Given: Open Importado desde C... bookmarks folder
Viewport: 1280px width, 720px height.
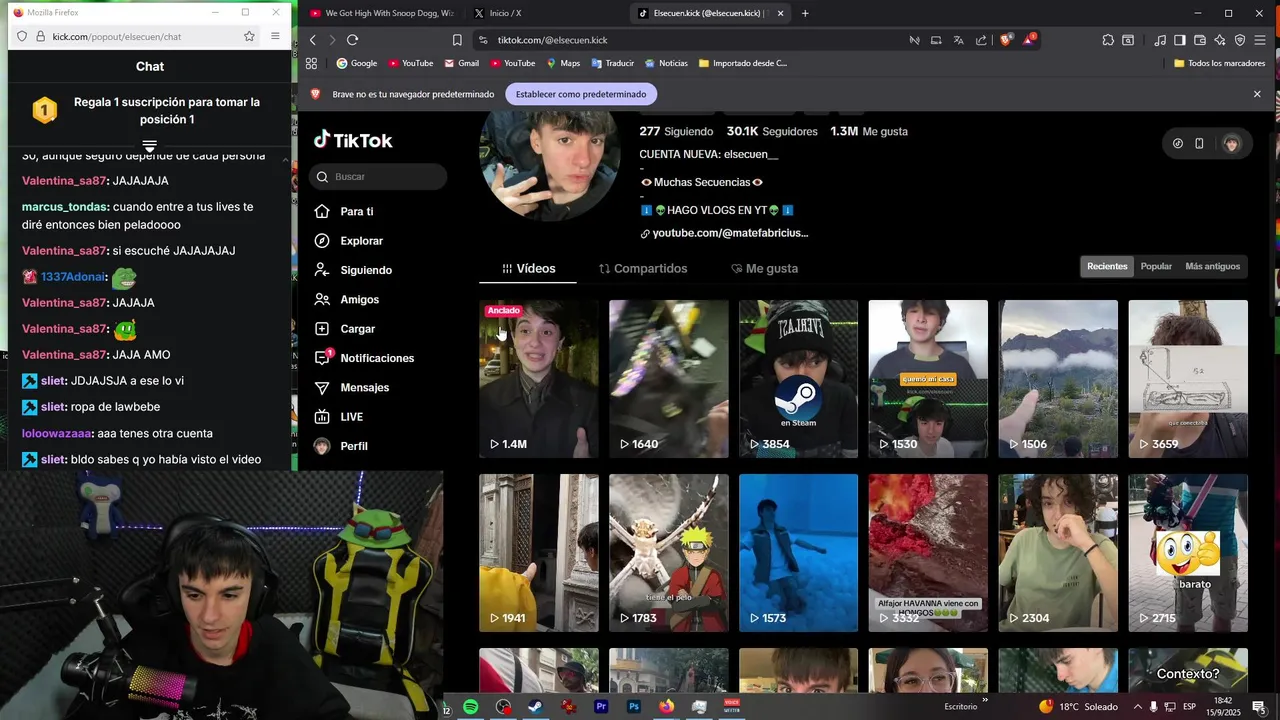Looking at the screenshot, I should click(x=743, y=63).
